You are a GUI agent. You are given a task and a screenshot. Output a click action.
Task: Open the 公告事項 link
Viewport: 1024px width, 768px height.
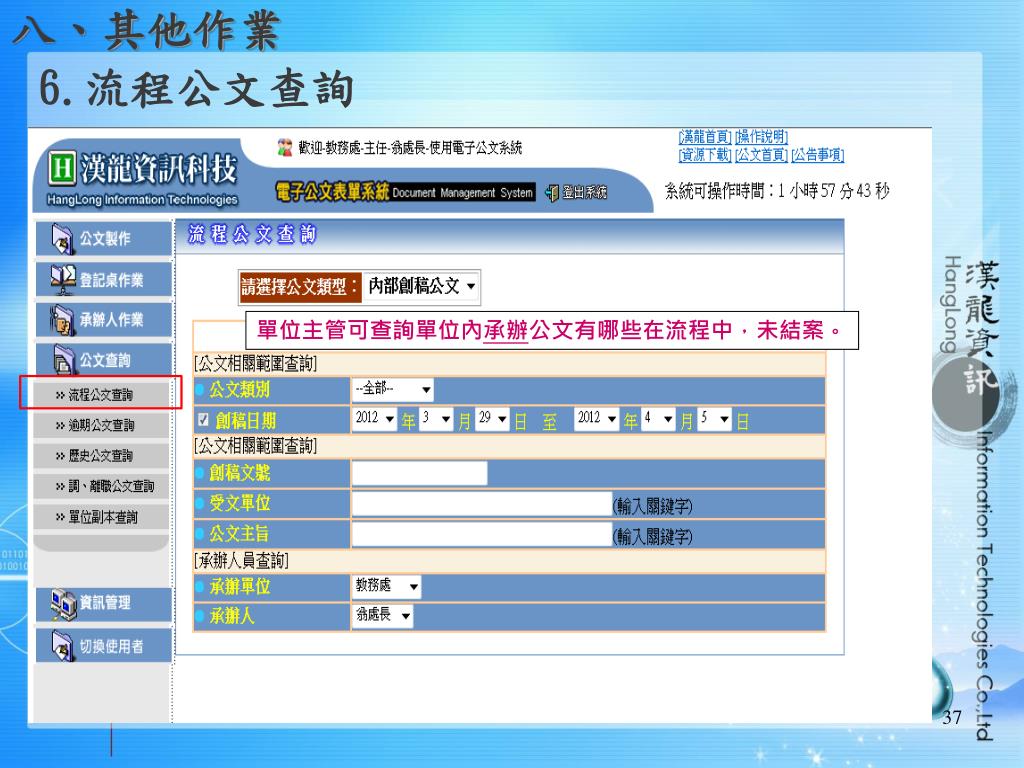[818, 155]
